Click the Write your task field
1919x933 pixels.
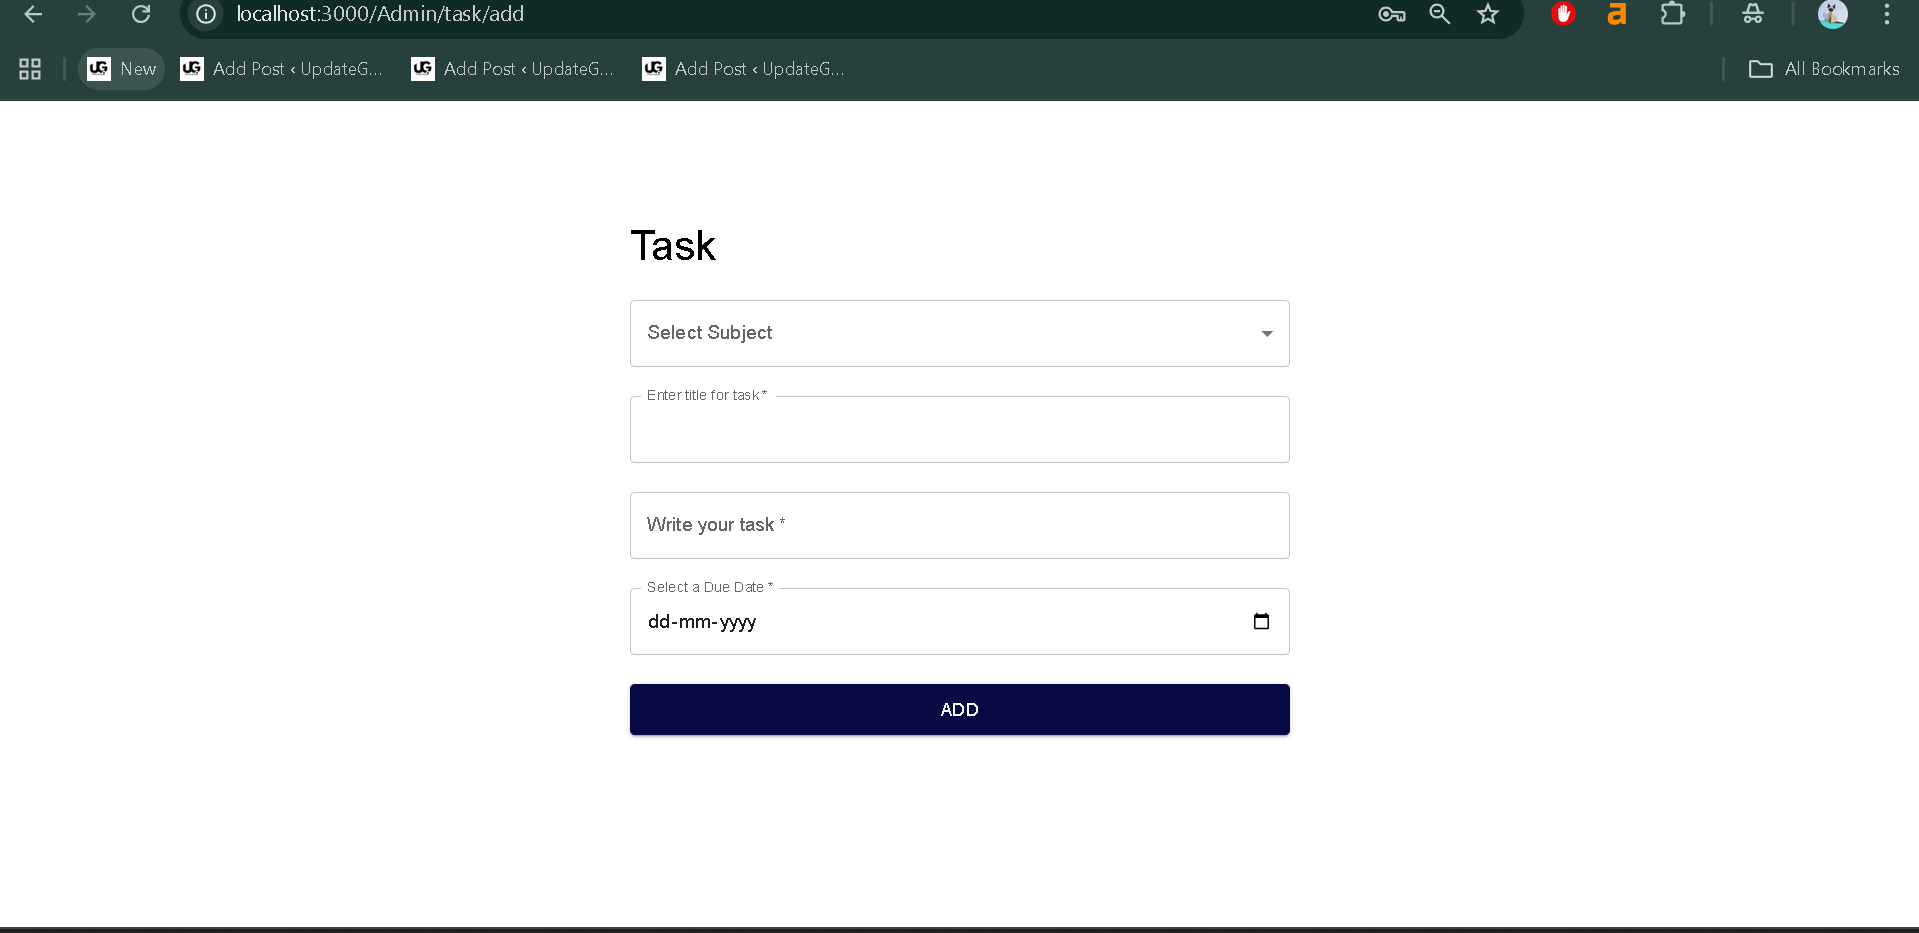coord(959,525)
